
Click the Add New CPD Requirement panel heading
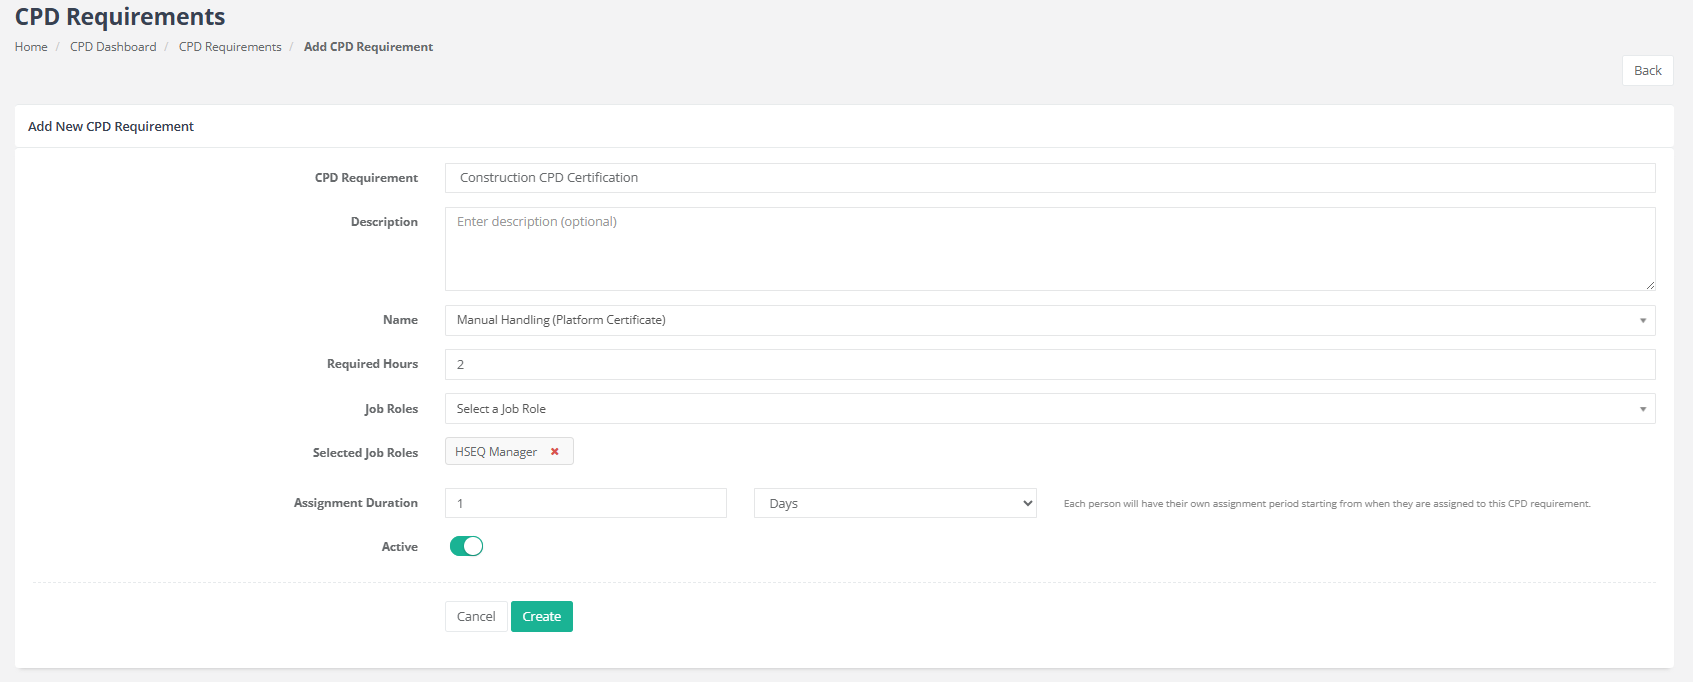[111, 127]
